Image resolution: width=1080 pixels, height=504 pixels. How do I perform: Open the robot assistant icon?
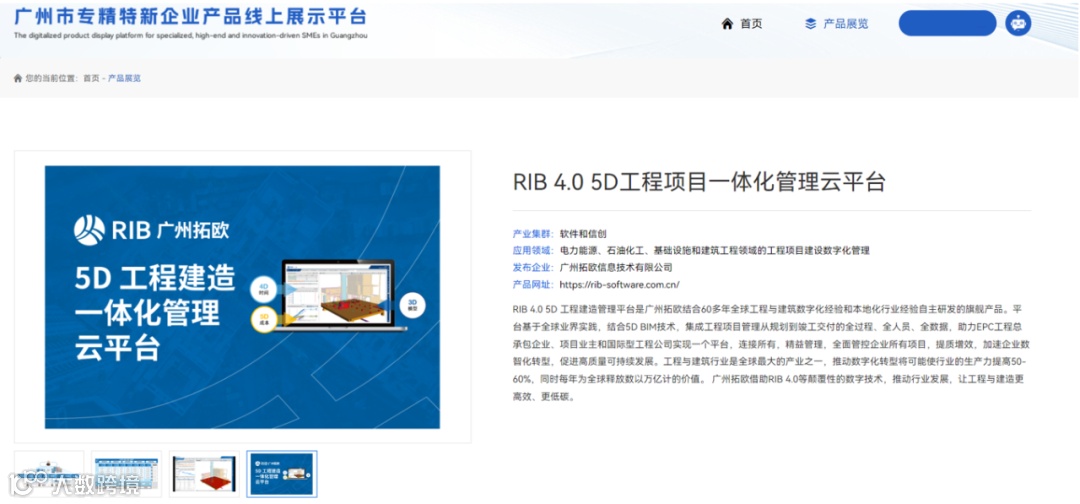[1018, 23]
